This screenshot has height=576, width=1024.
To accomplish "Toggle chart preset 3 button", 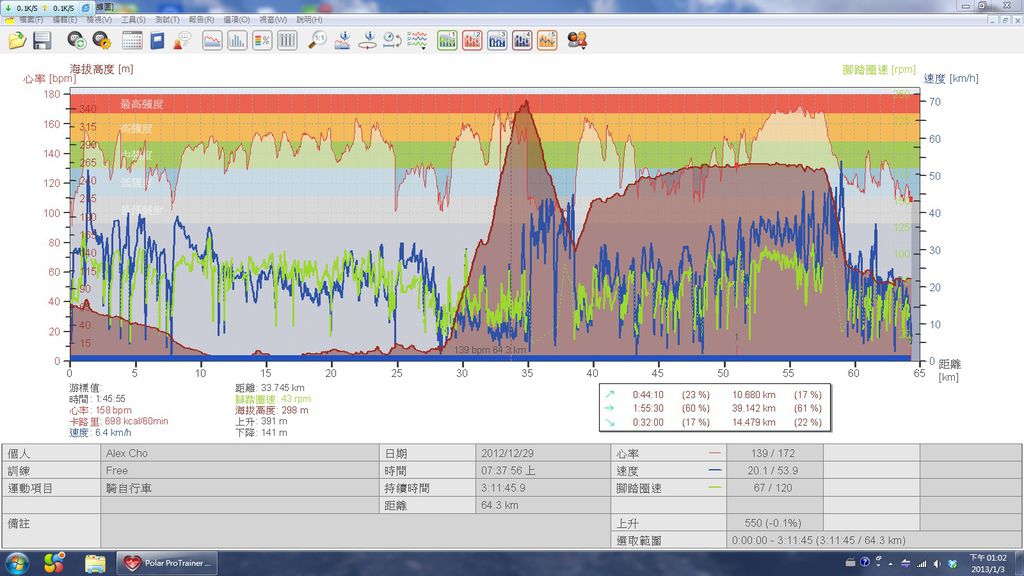I will pos(497,41).
